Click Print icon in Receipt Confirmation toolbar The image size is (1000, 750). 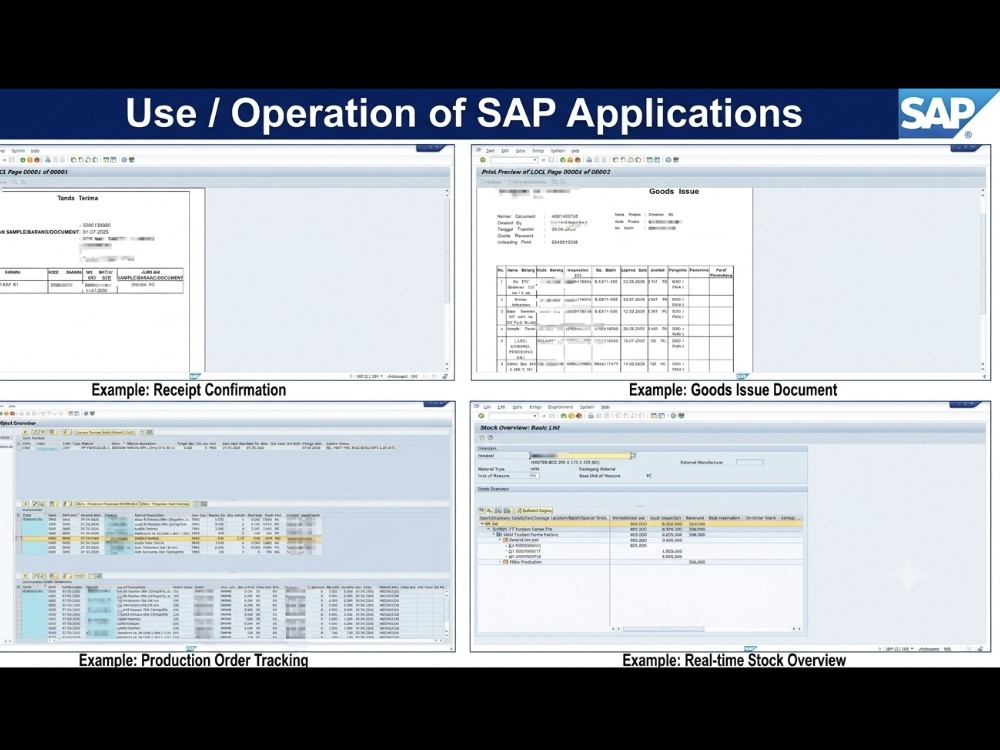click(x=48, y=160)
